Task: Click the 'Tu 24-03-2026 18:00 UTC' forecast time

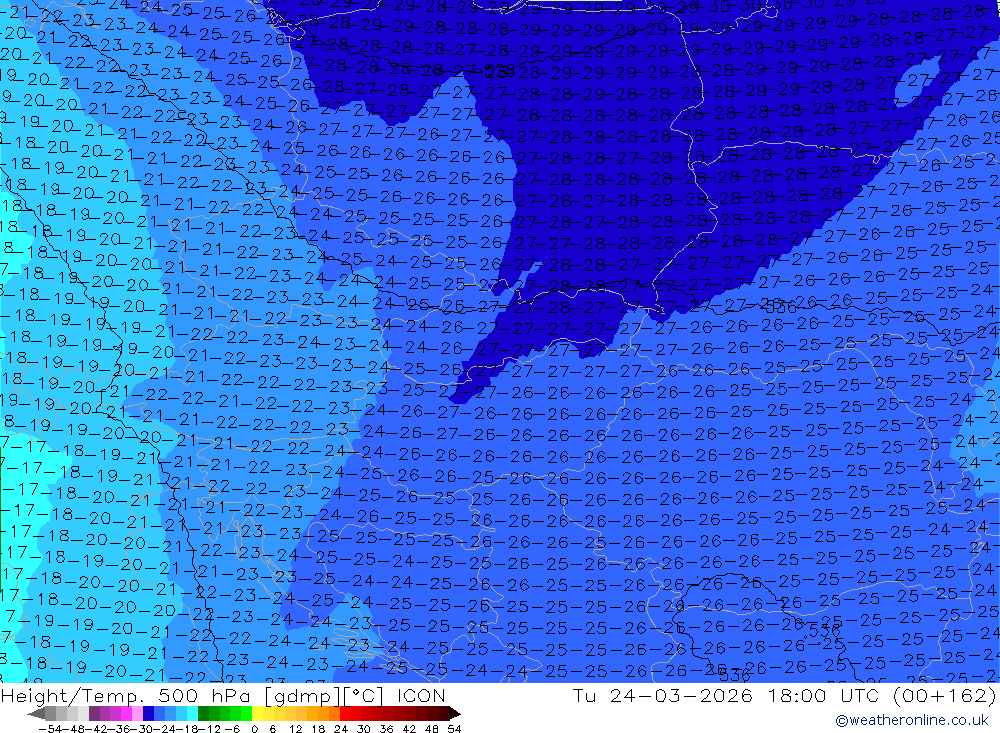Action: (x=725, y=695)
